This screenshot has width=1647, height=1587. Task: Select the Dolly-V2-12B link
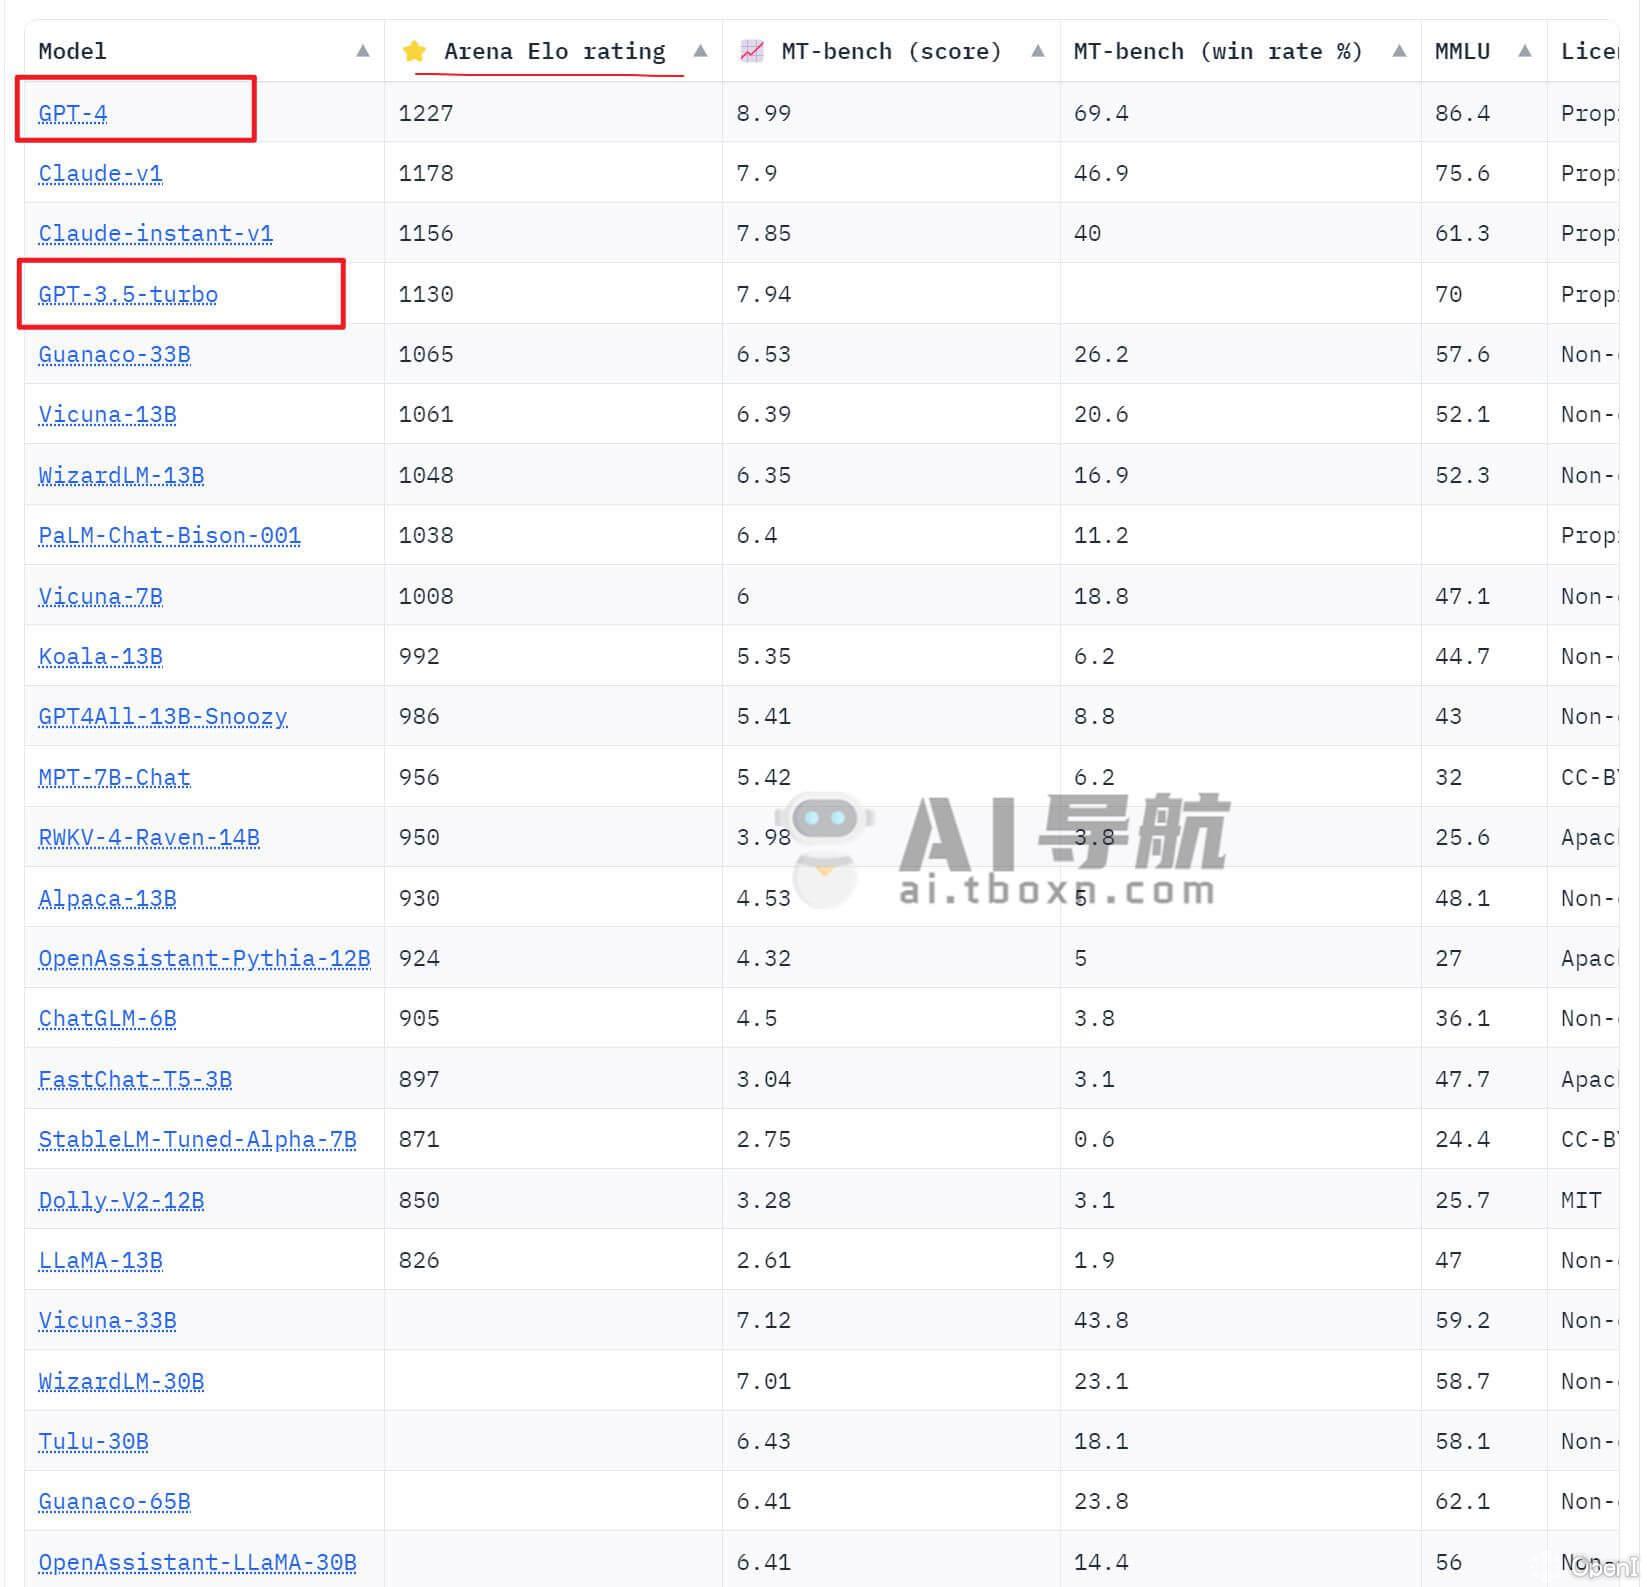[x=121, y=1200]
